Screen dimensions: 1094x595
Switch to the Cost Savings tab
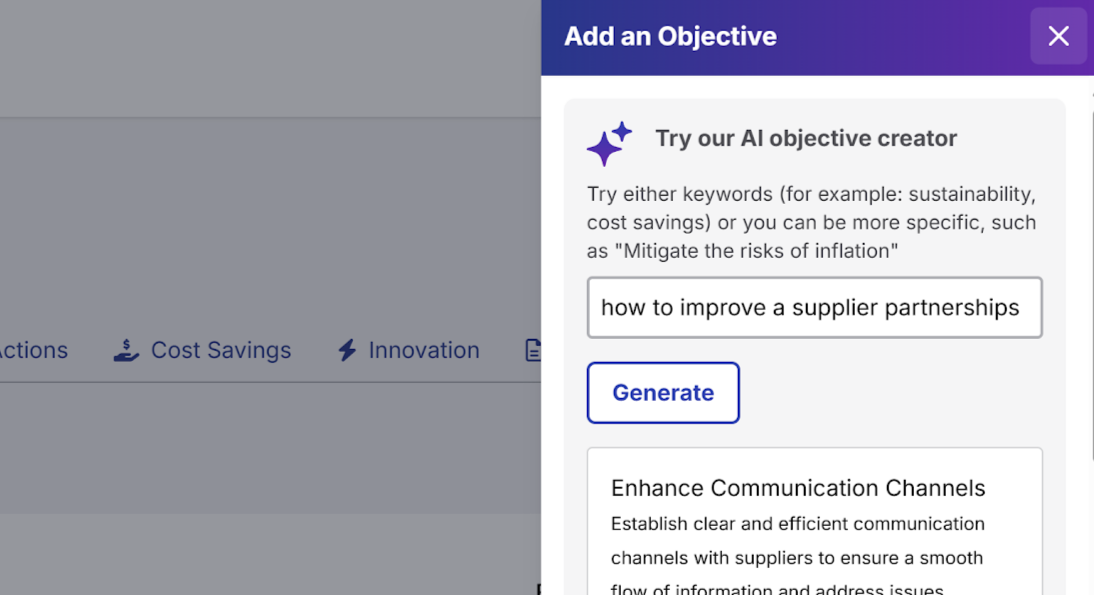coord(220,350)
